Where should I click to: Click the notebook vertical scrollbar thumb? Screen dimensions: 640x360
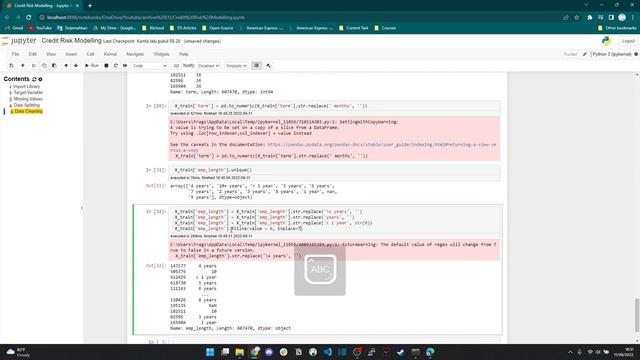[637, 315]
